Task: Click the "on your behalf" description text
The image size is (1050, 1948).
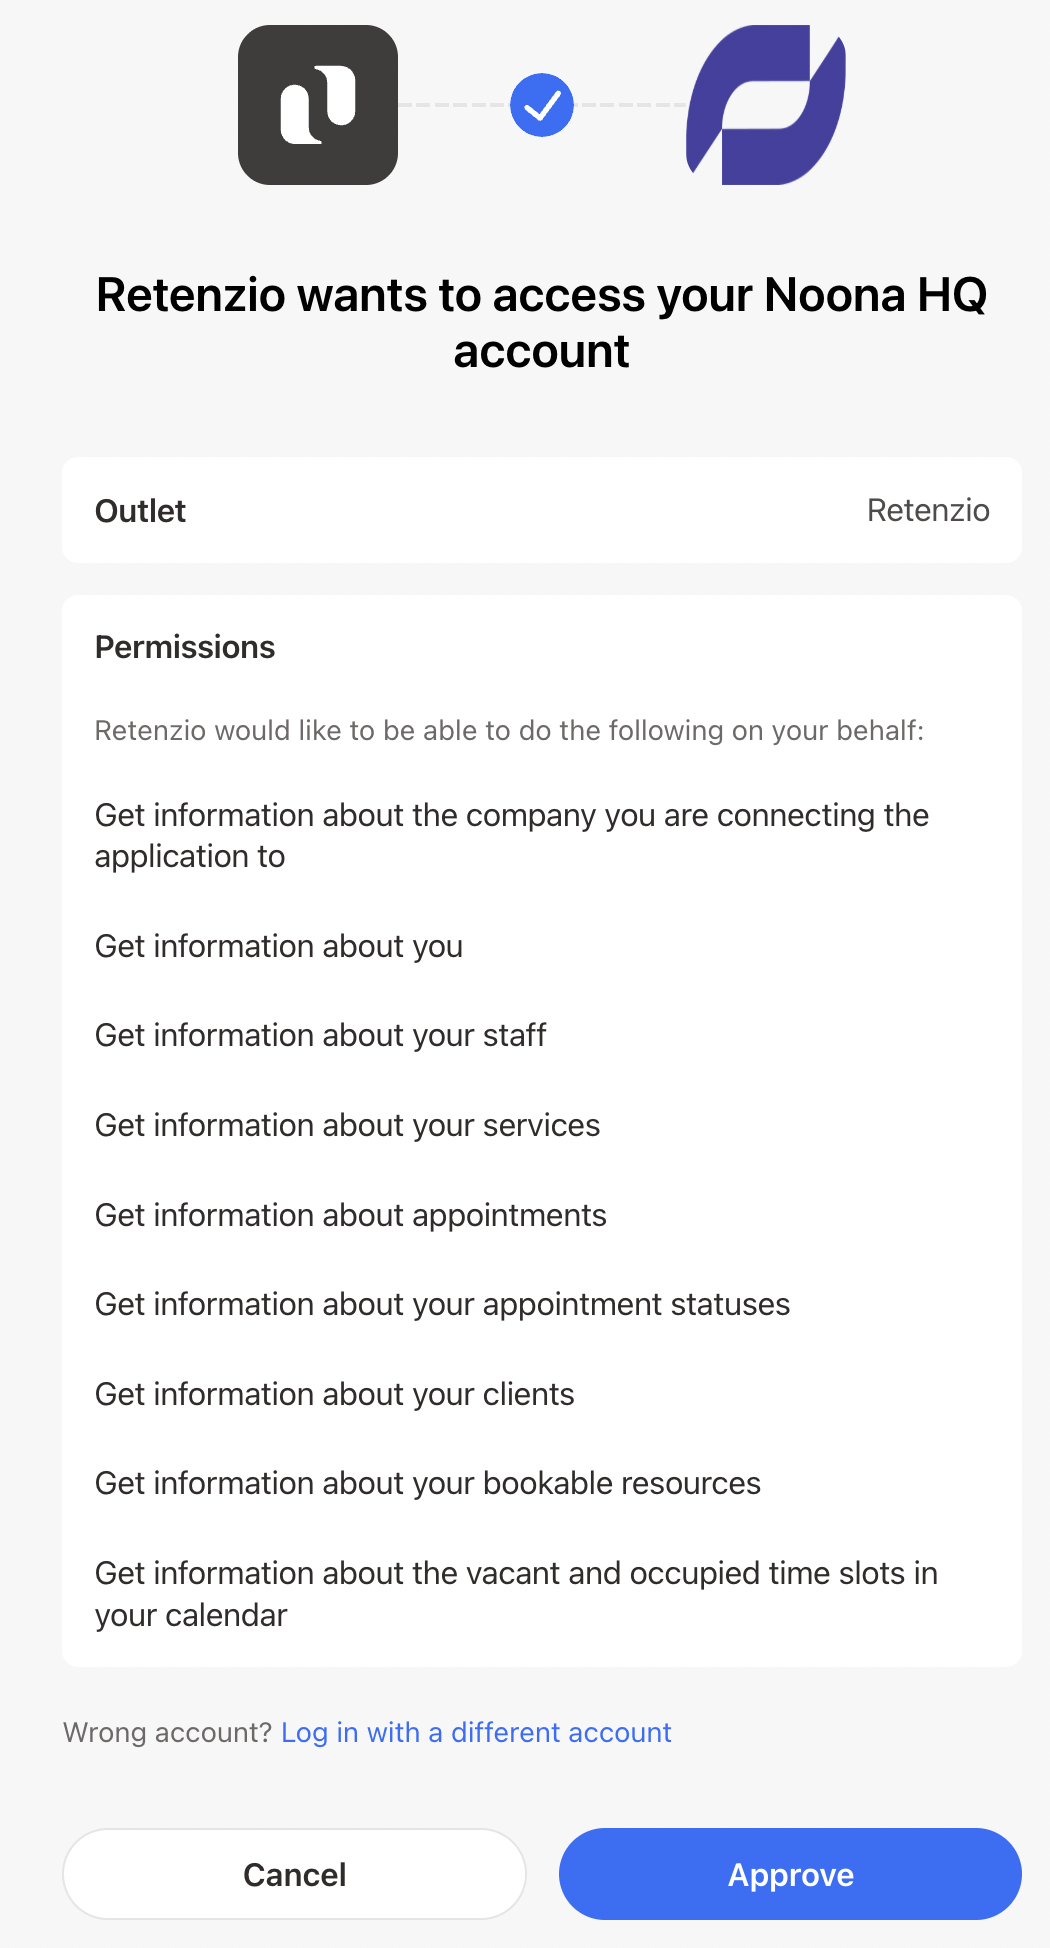Action: (x=509, y=730)
